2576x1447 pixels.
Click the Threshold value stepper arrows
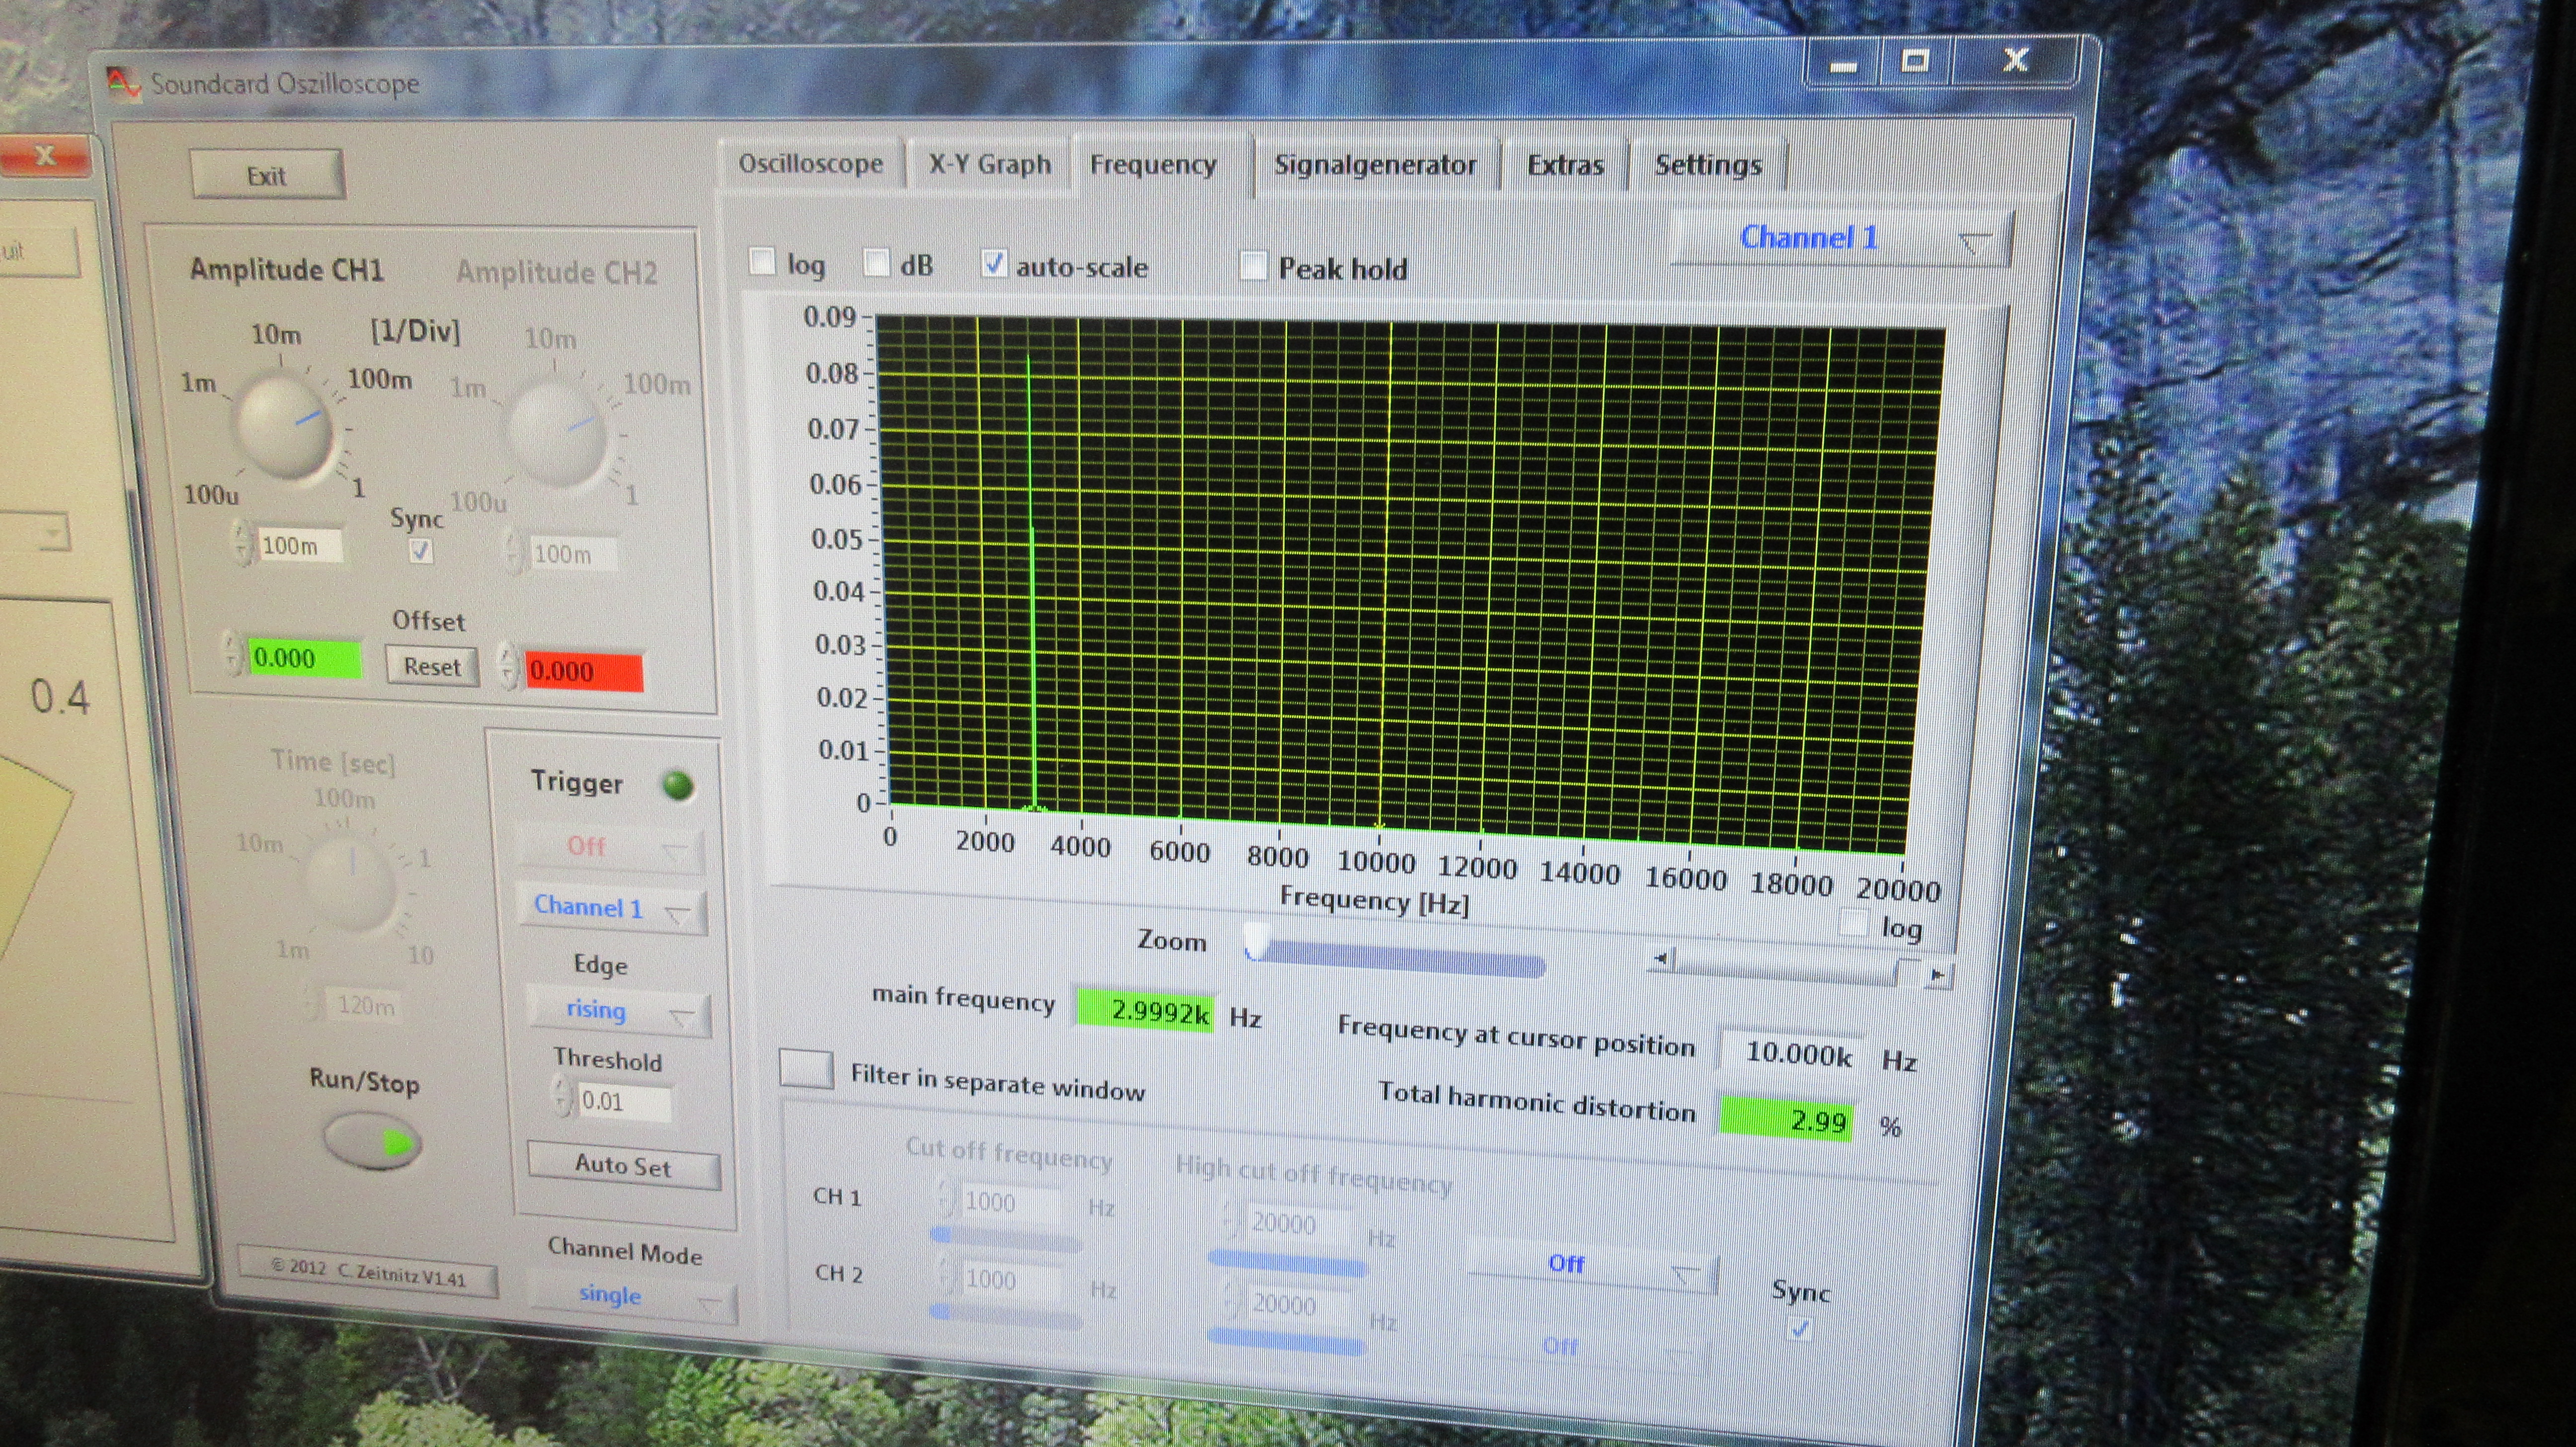pos(562,1097)
